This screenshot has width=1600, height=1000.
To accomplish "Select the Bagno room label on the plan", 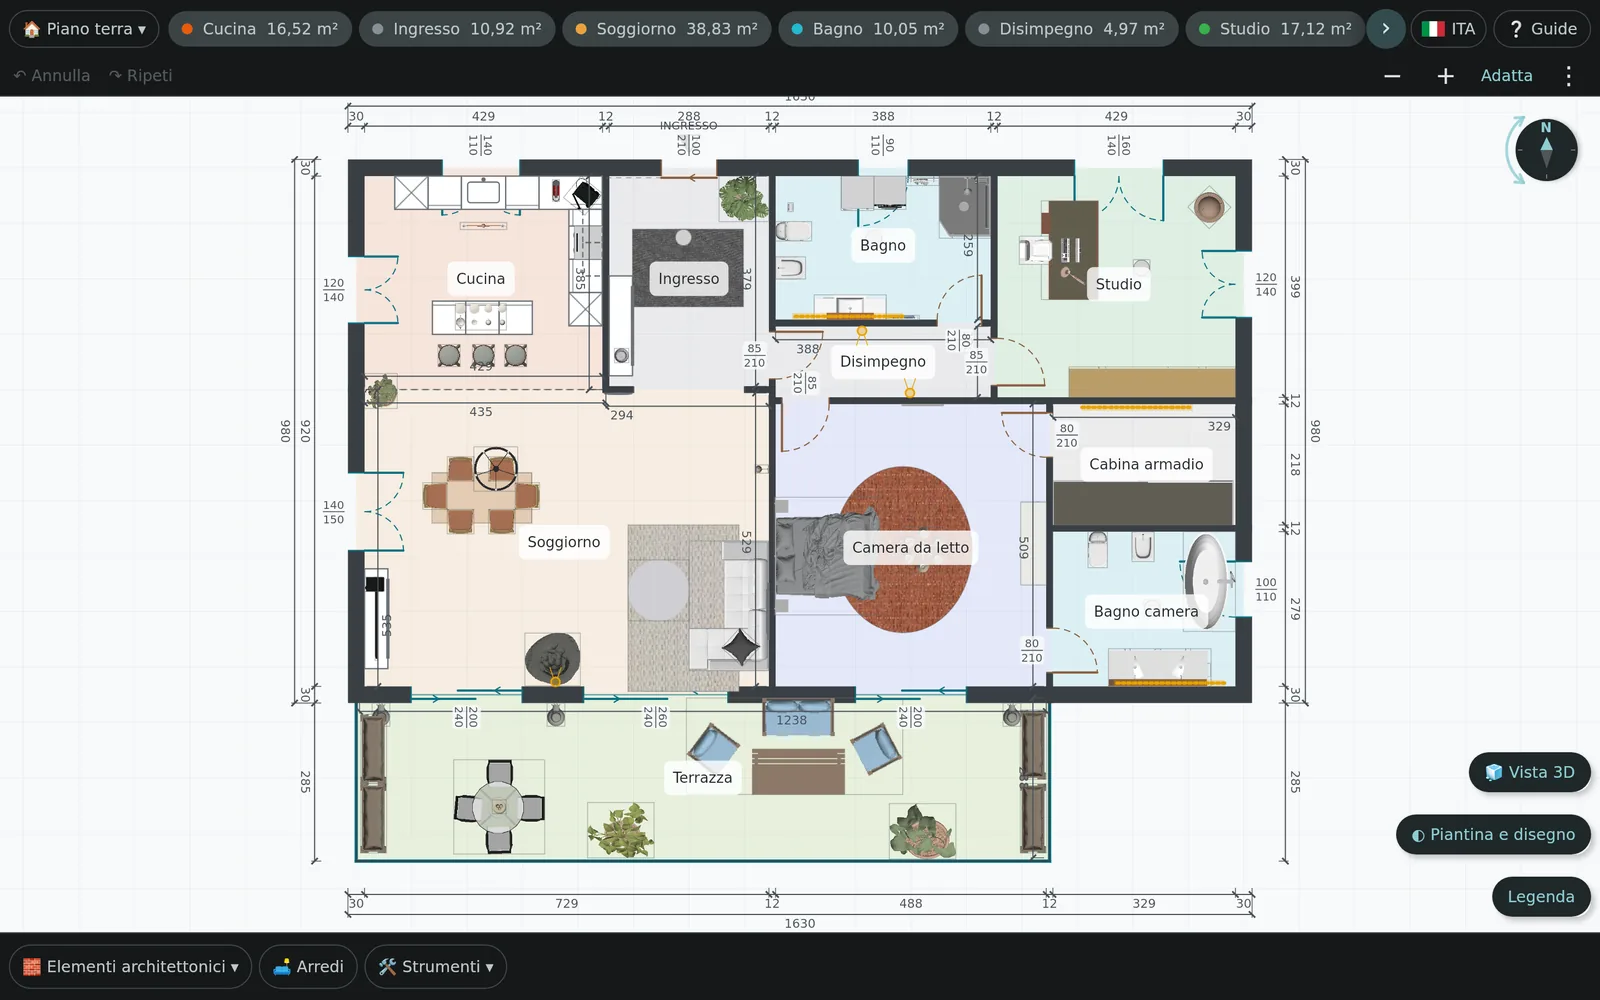I will pyautogui.click(x=882, y=245).
